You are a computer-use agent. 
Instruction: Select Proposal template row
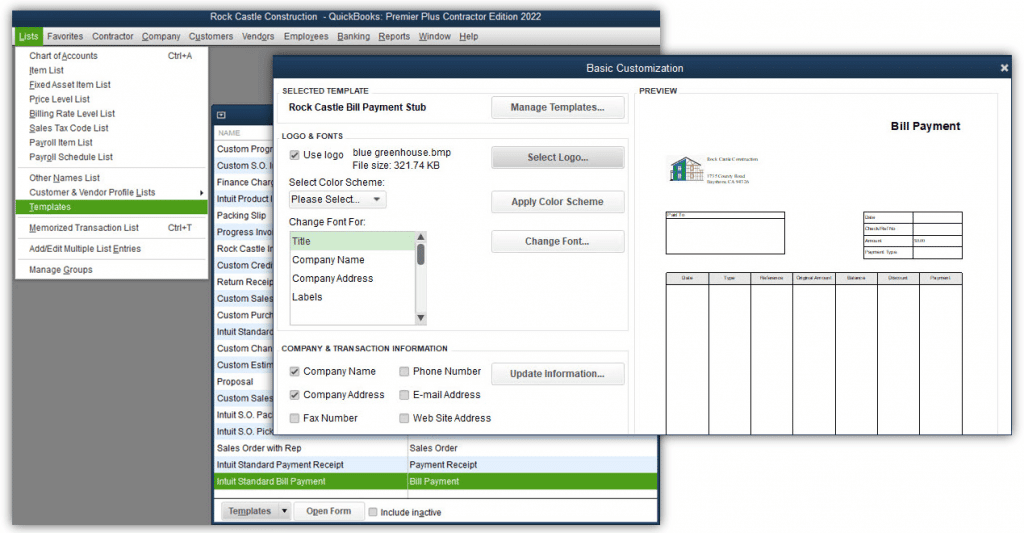[244, 381]
